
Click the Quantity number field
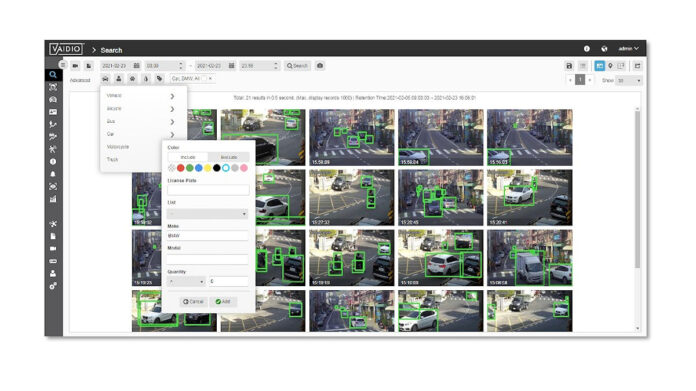click(x=229, y=281)
